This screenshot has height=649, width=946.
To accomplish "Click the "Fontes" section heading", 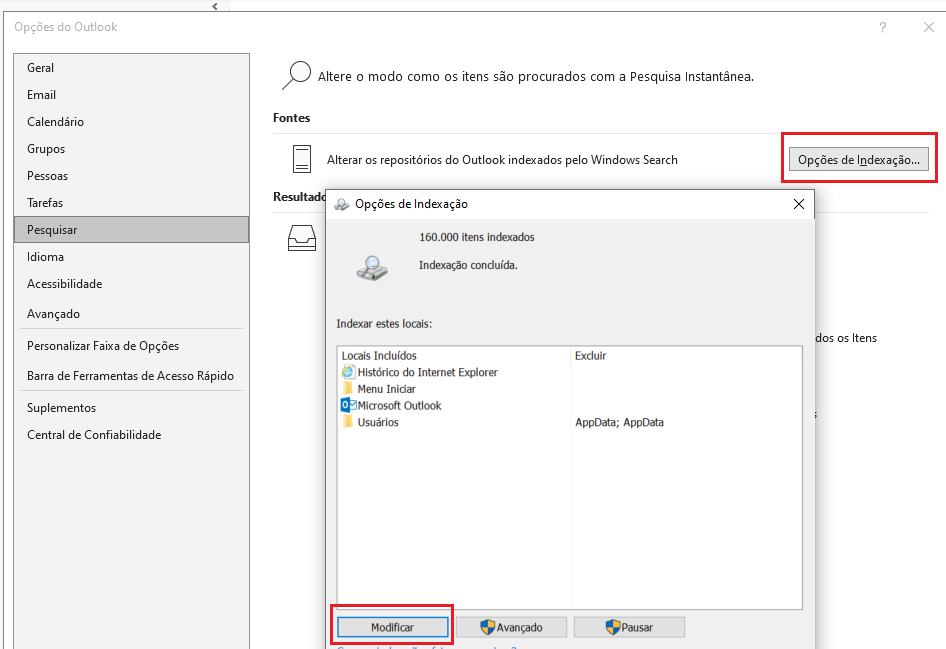I will 291,118.
